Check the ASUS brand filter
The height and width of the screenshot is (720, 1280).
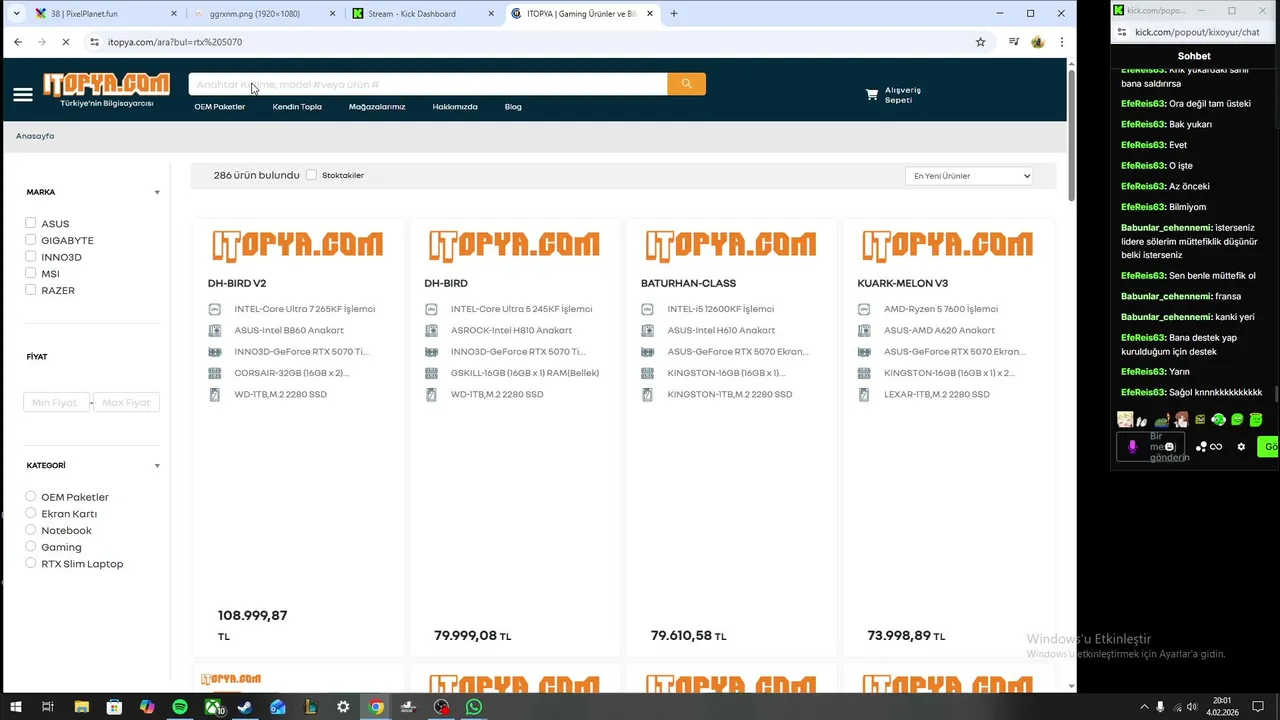tap(31, 223)
